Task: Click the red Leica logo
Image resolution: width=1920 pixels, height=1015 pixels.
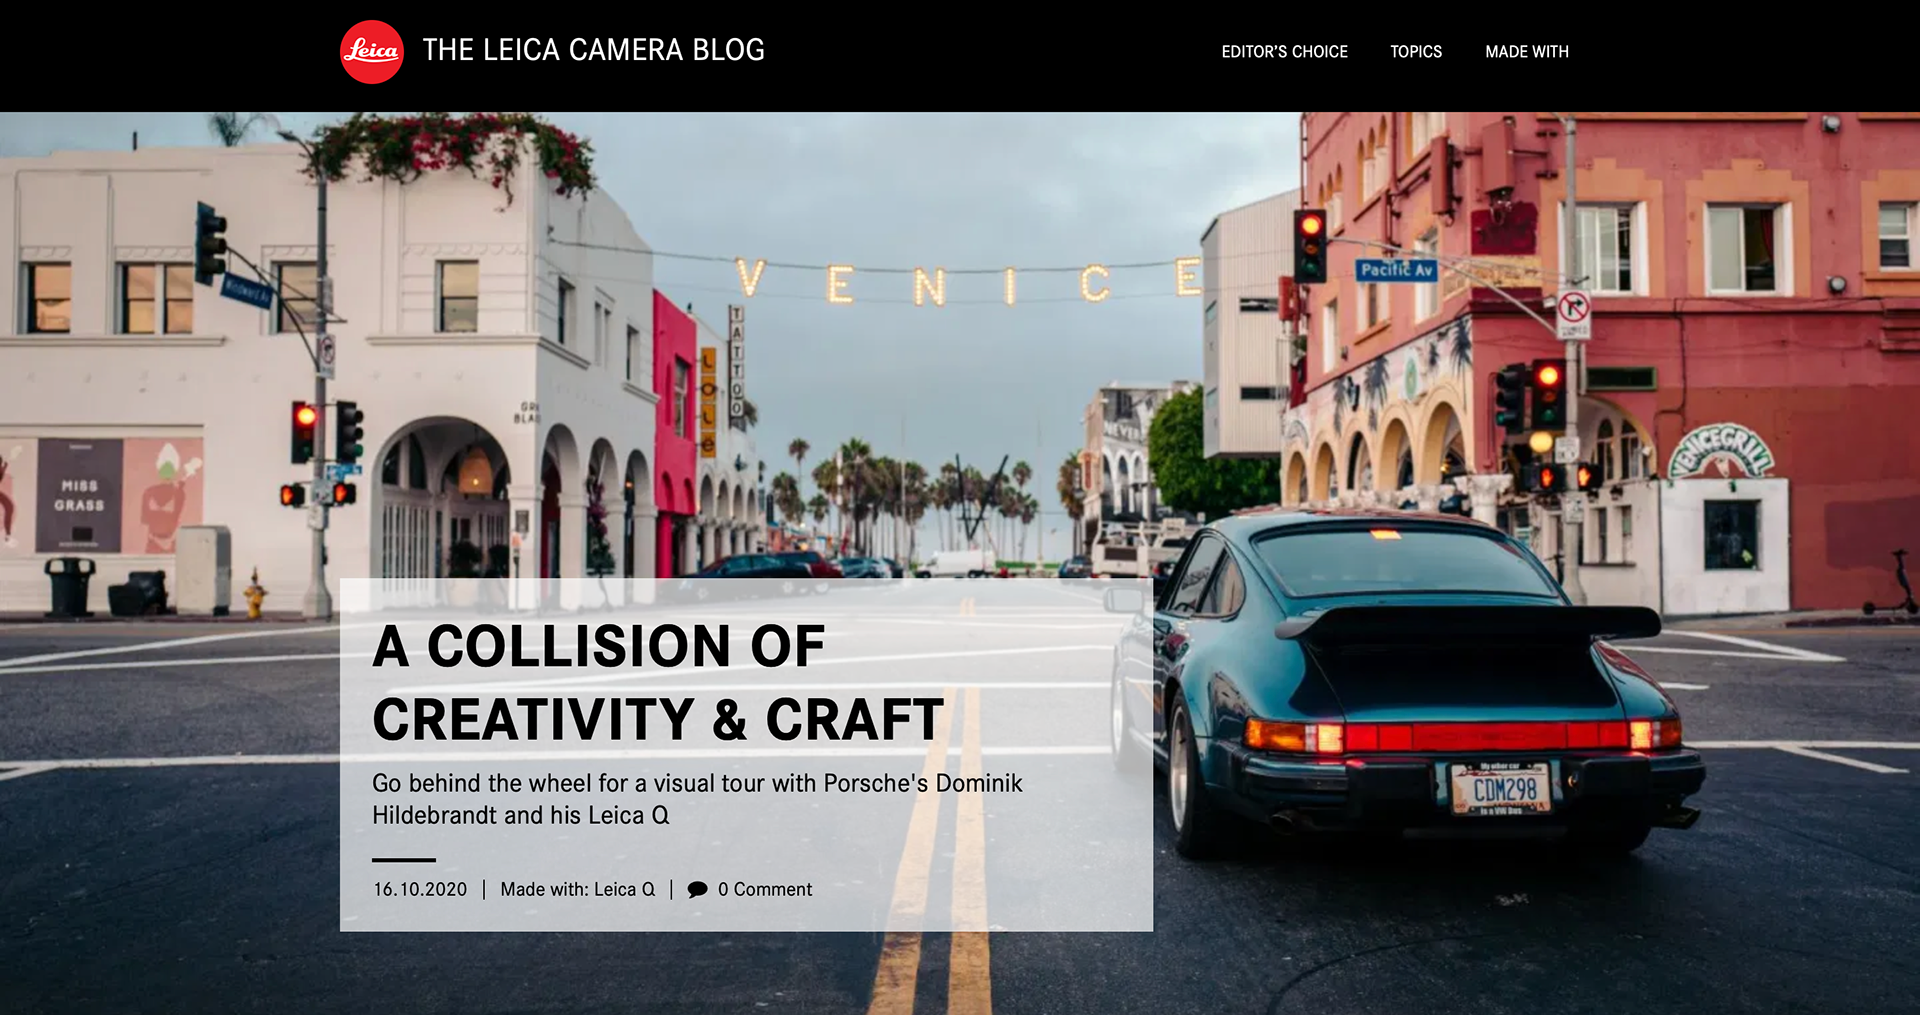Action: pyautogui.click(x=372, y=52)
